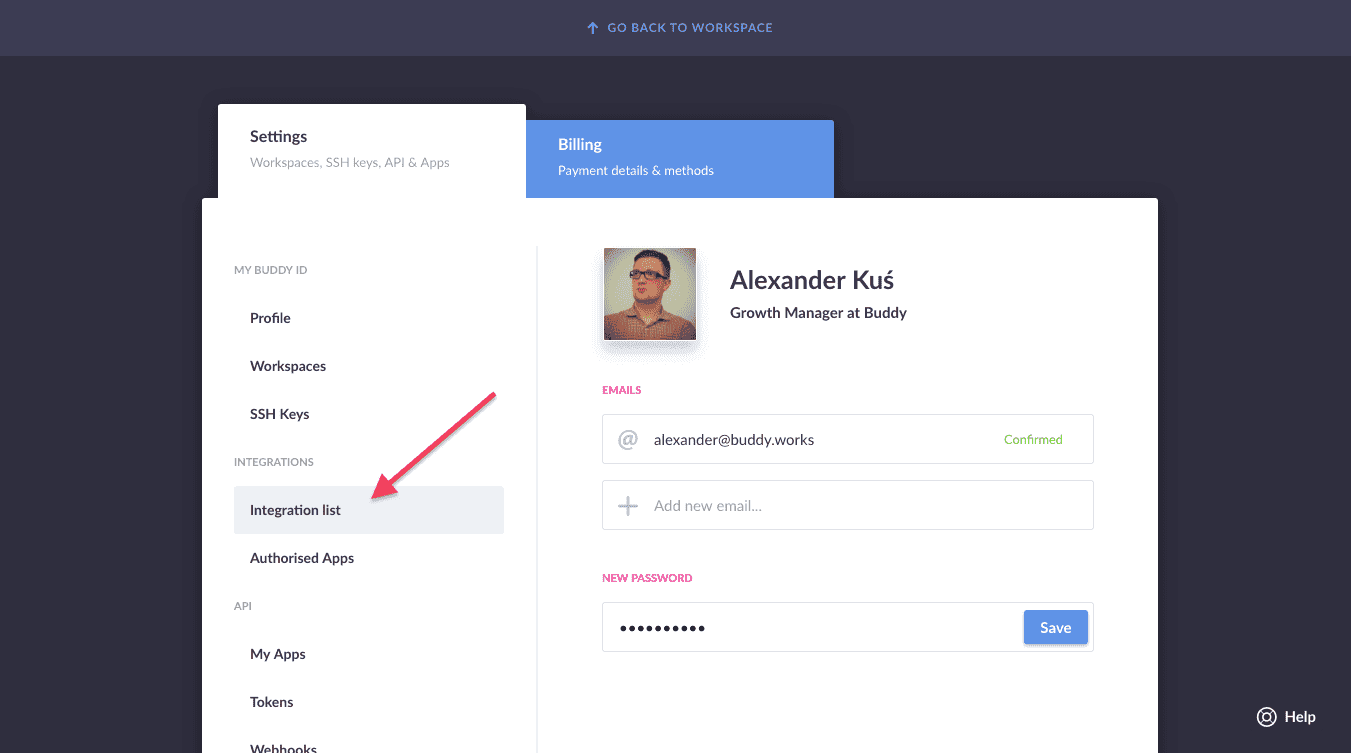This screenshot has height=753, width=1351.
Task: Click the up arrow icon beside Go Back to Workspace
Action: [593, 28]
